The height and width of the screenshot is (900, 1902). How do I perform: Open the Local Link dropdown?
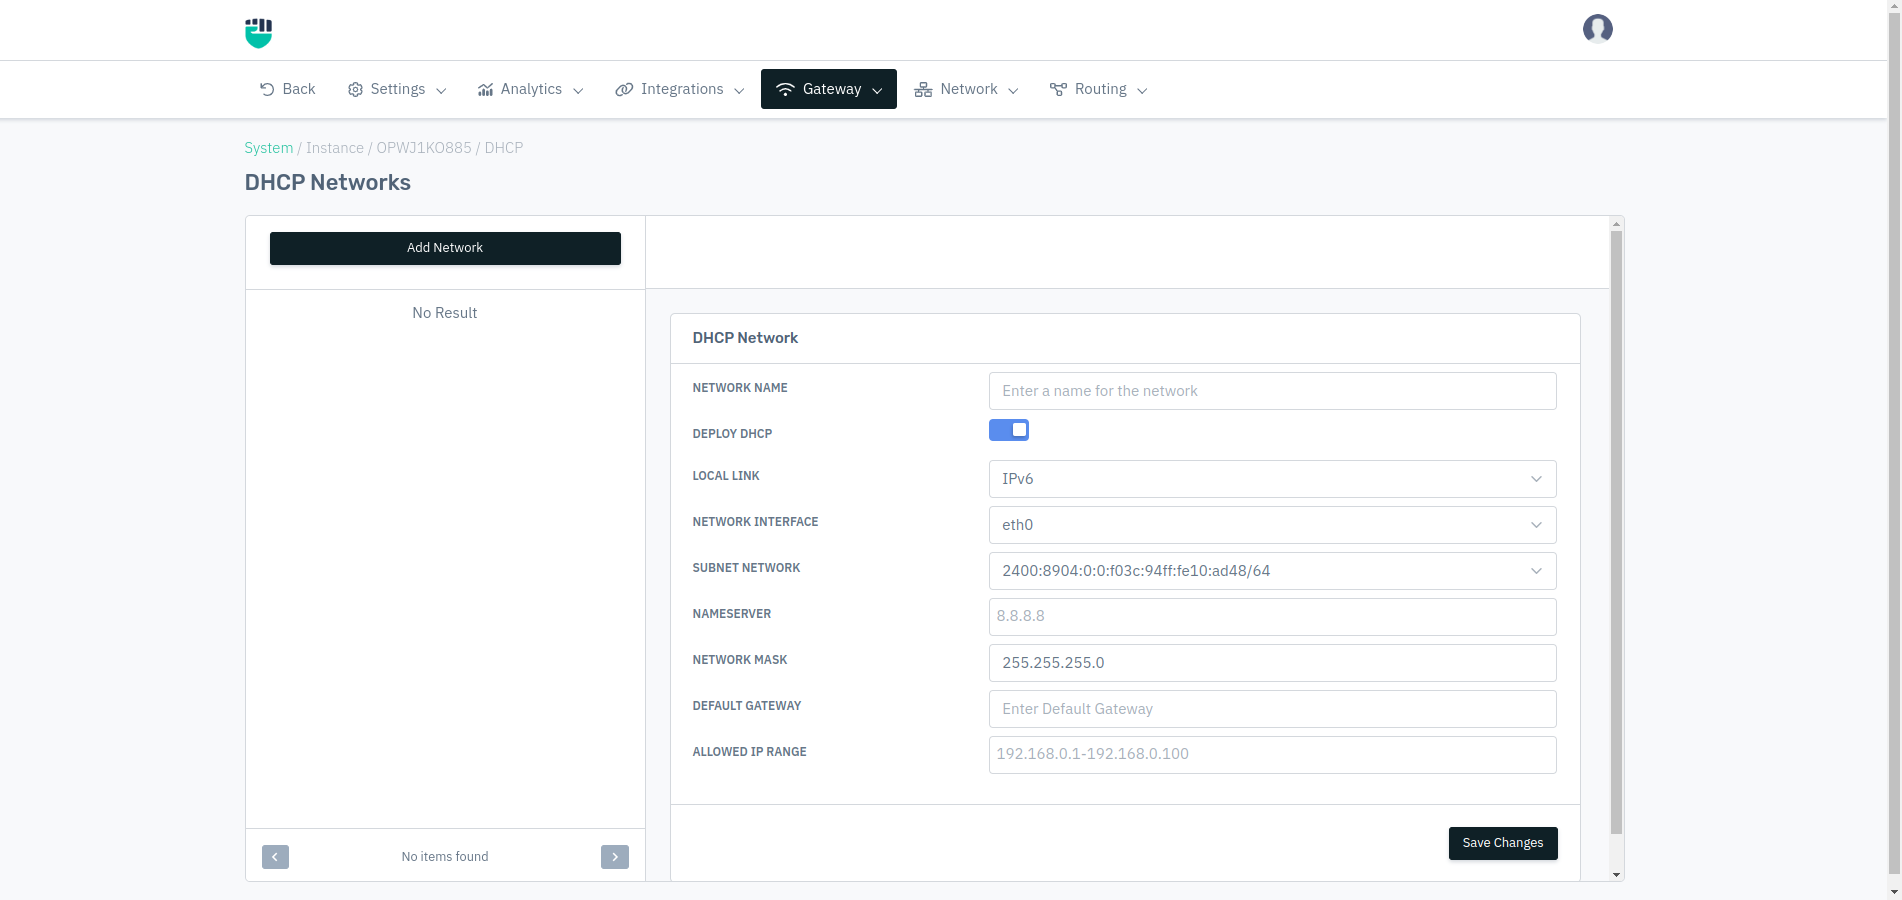[1272, 479]
